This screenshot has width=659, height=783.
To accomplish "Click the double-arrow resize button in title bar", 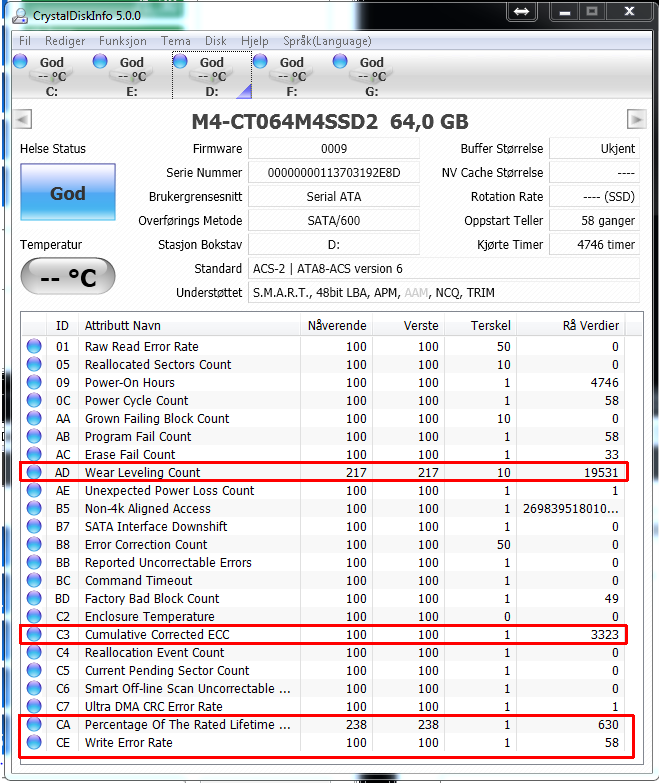I will [x=522, y=11].
